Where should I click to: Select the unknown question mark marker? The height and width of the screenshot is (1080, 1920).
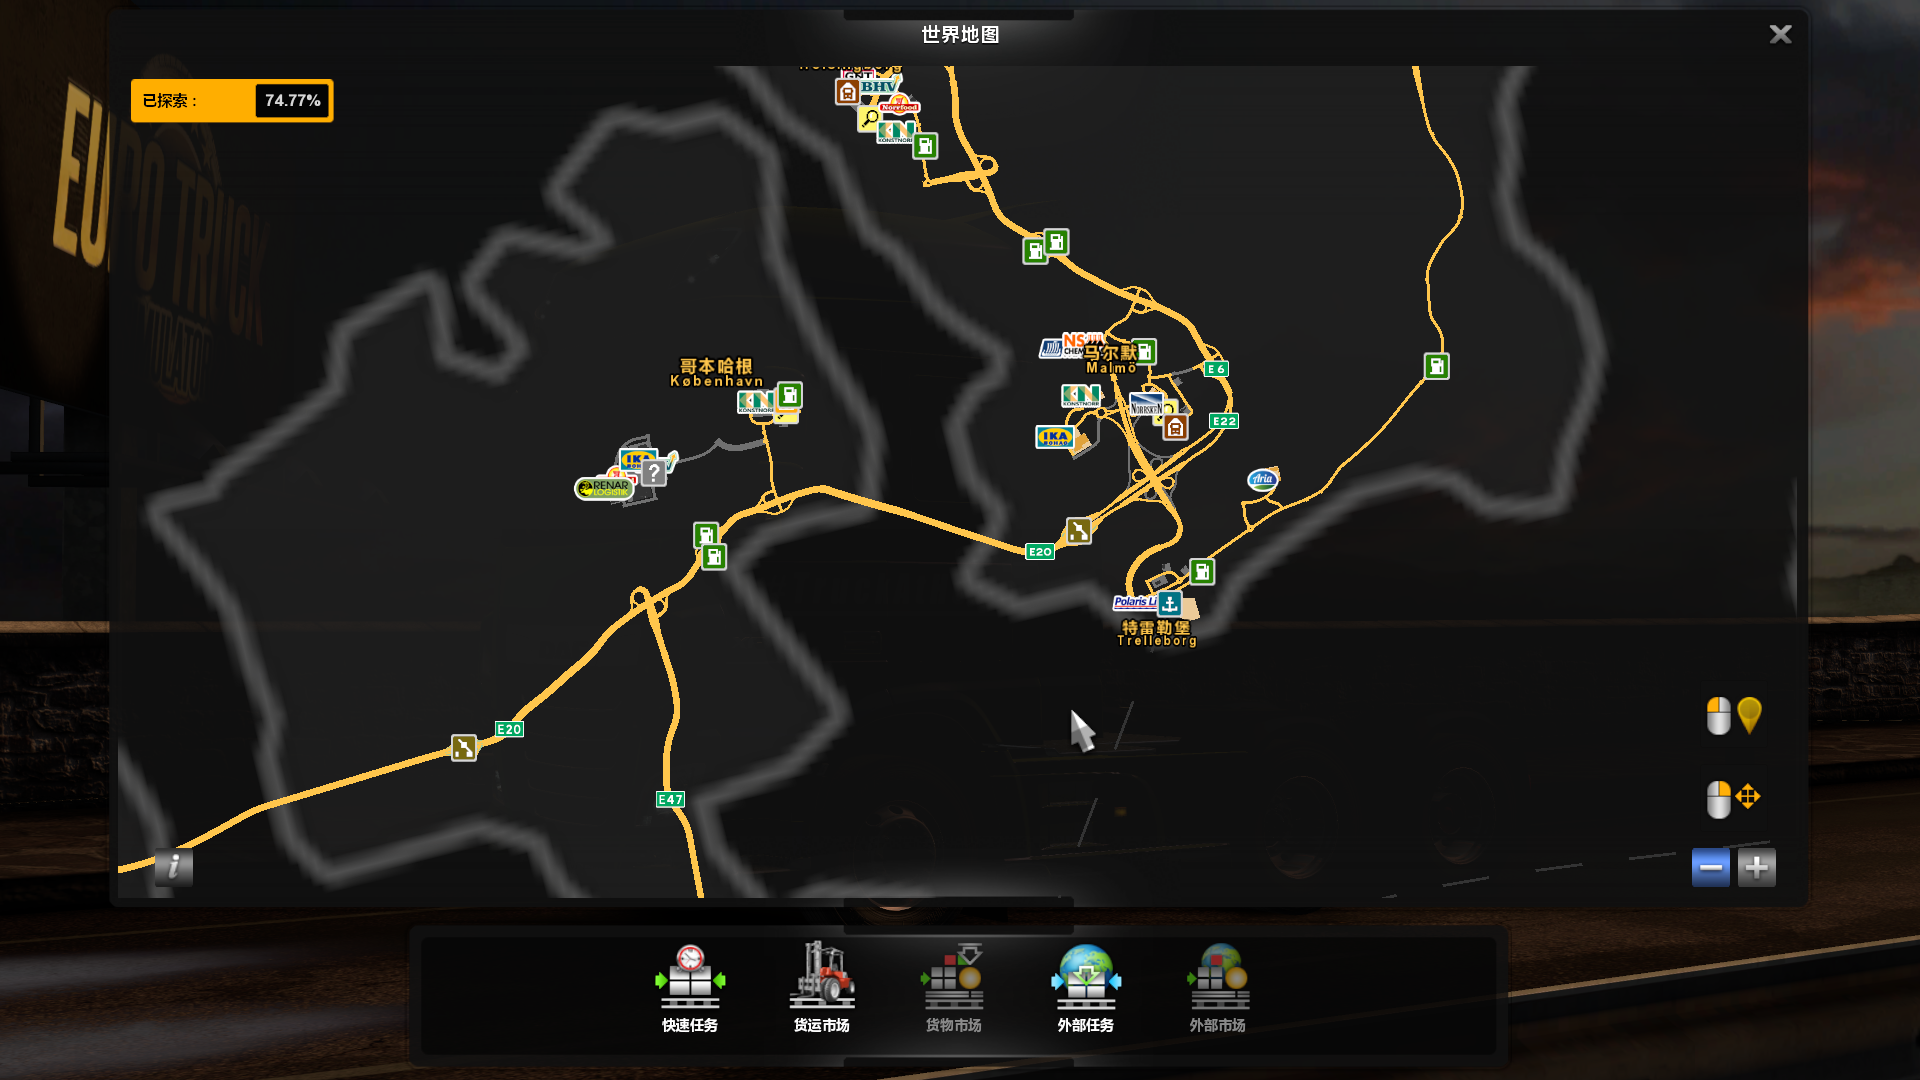(653, 473)
